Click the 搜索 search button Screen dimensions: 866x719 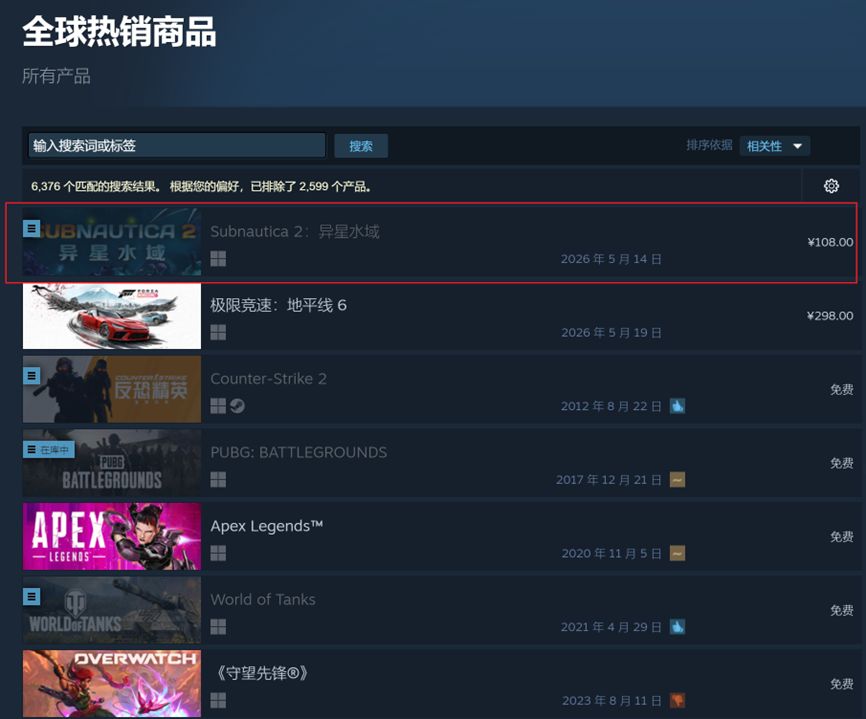click(361, 146)
